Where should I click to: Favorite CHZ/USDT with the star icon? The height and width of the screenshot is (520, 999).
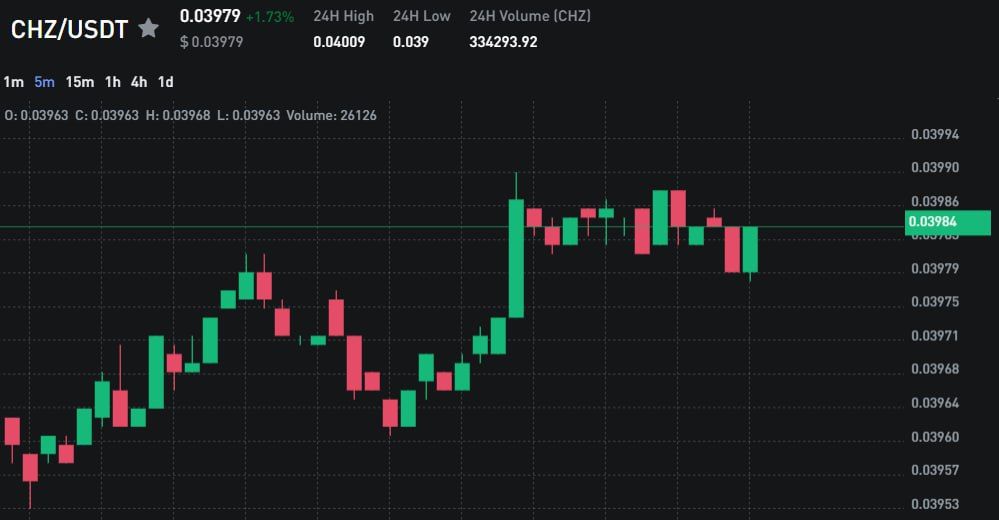point(148,28)
